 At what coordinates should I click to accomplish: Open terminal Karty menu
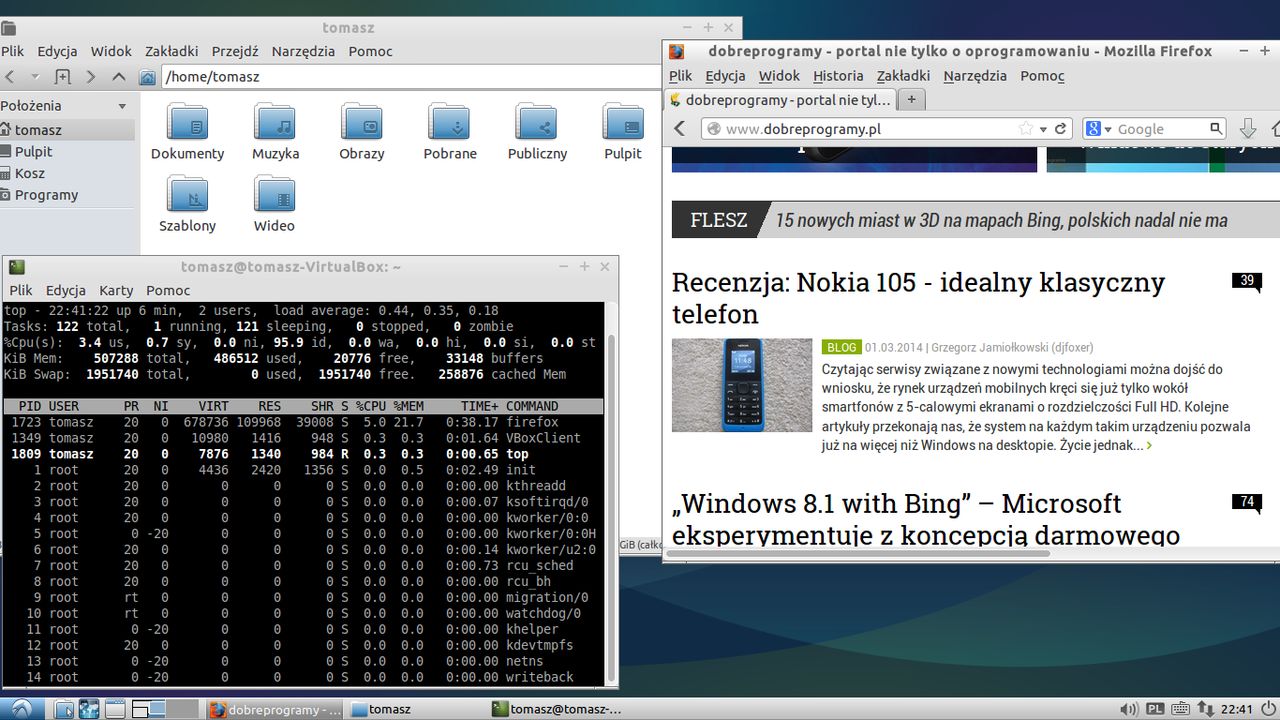click(x=116, y=290)
